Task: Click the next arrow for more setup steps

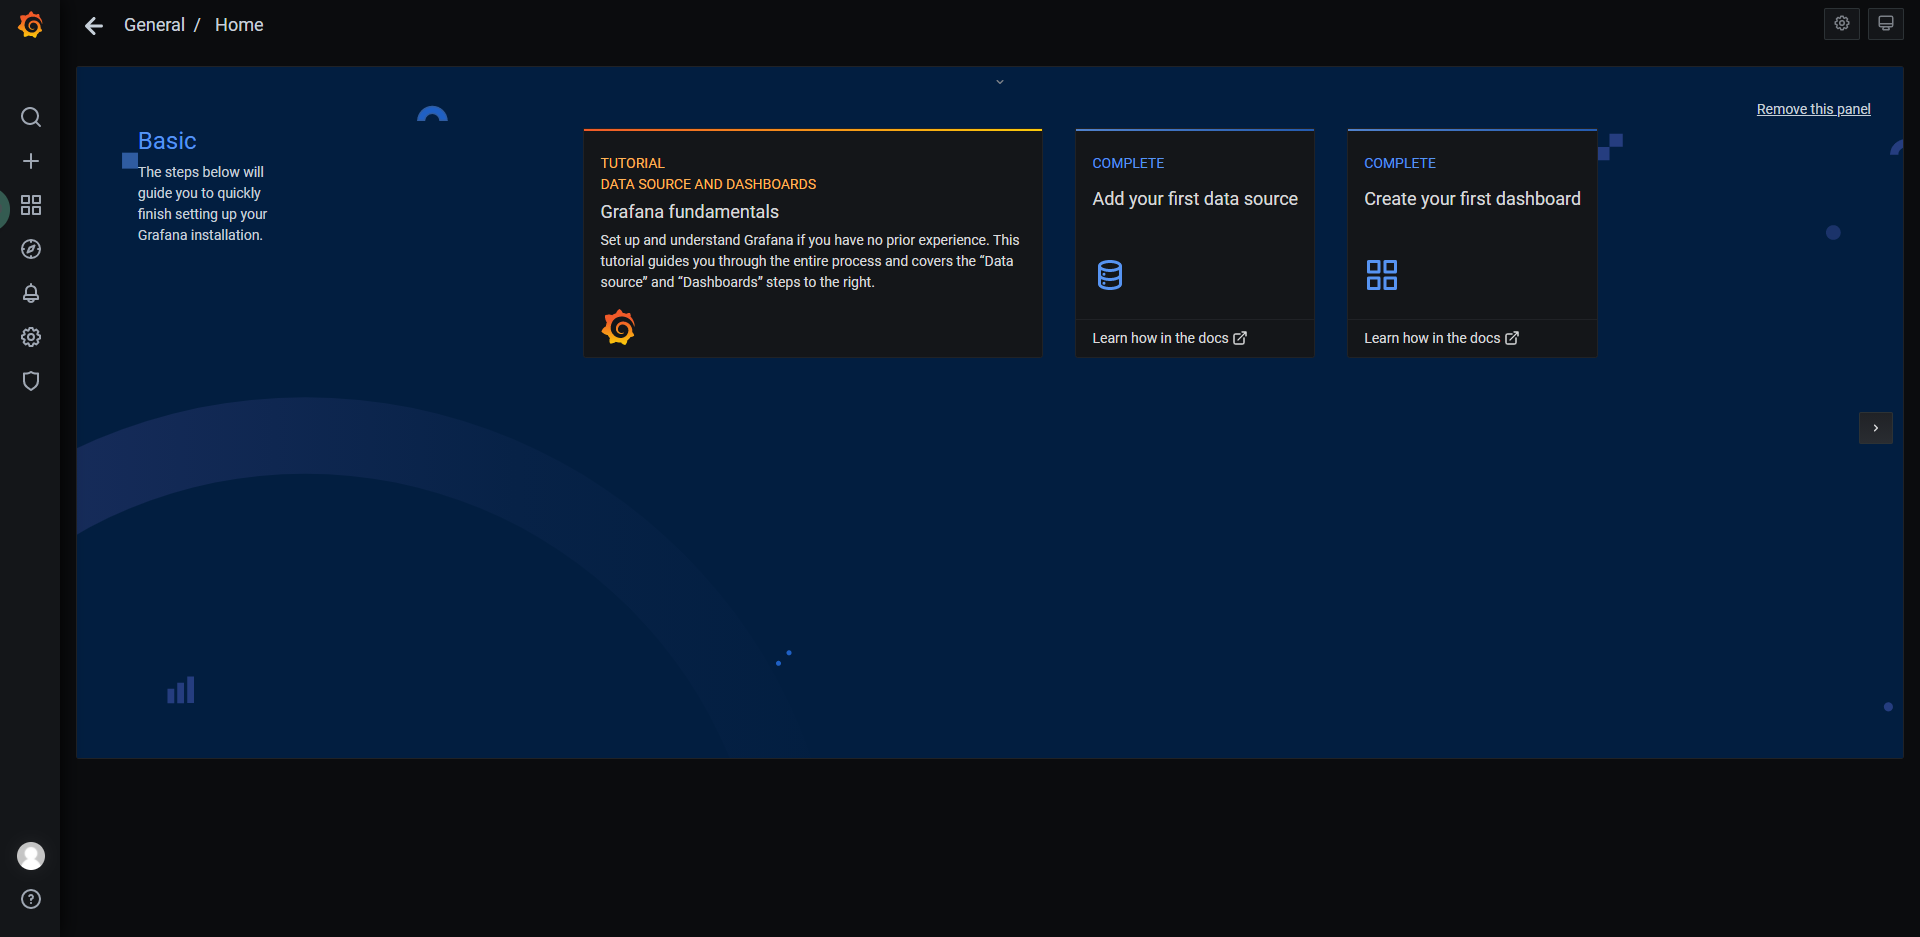Action: (1876, 428)
